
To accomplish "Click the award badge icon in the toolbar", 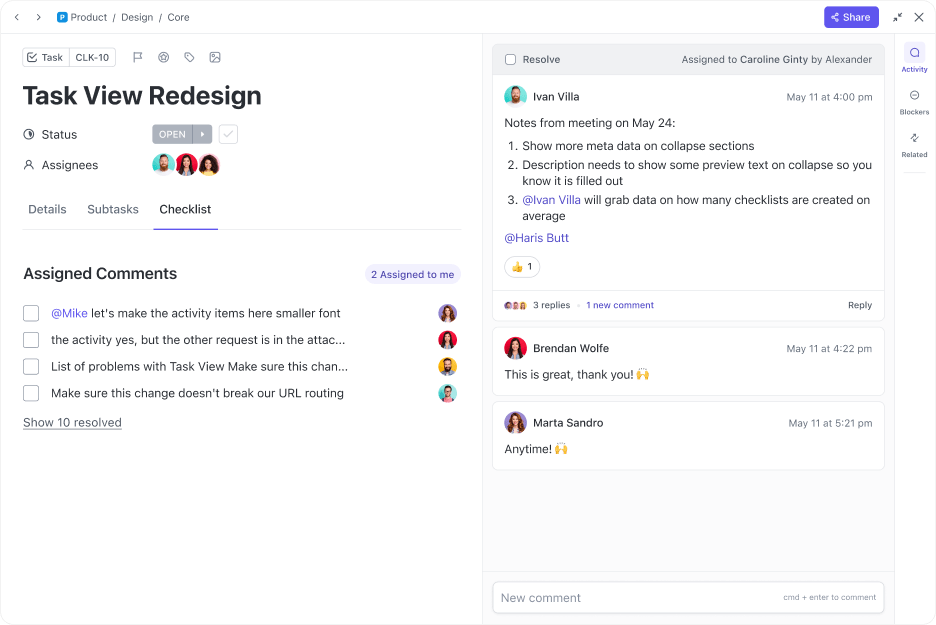I will tap(163, 57).
